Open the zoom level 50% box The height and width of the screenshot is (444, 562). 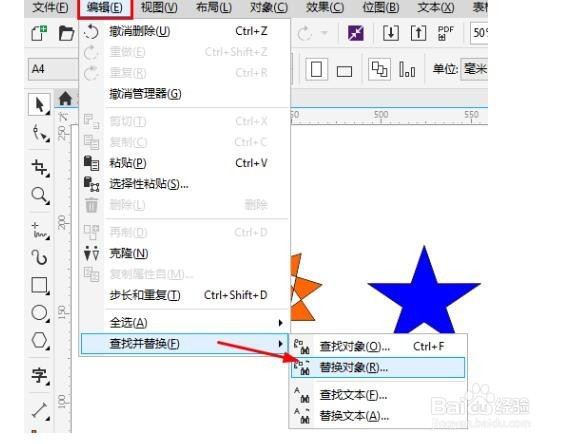[480, 33]
